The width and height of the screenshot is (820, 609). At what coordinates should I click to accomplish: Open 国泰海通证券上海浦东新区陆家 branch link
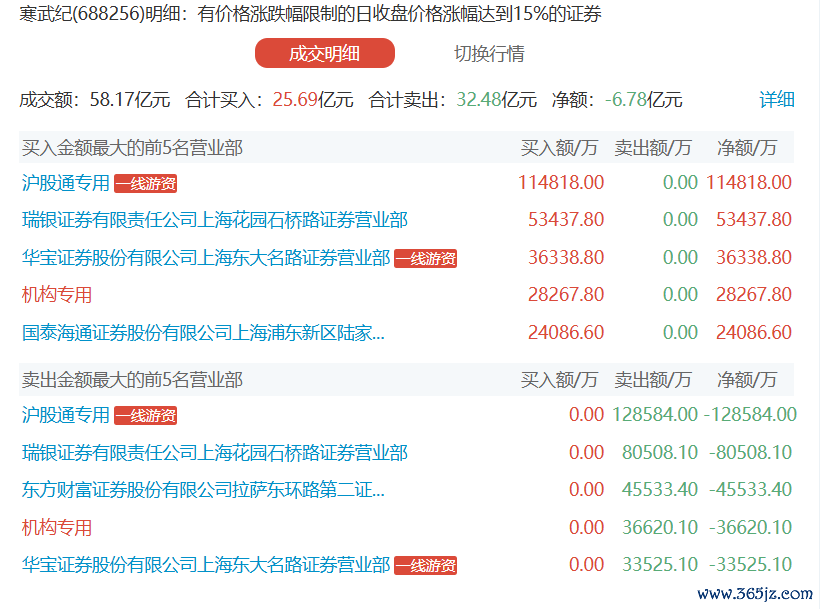point(203,332)
